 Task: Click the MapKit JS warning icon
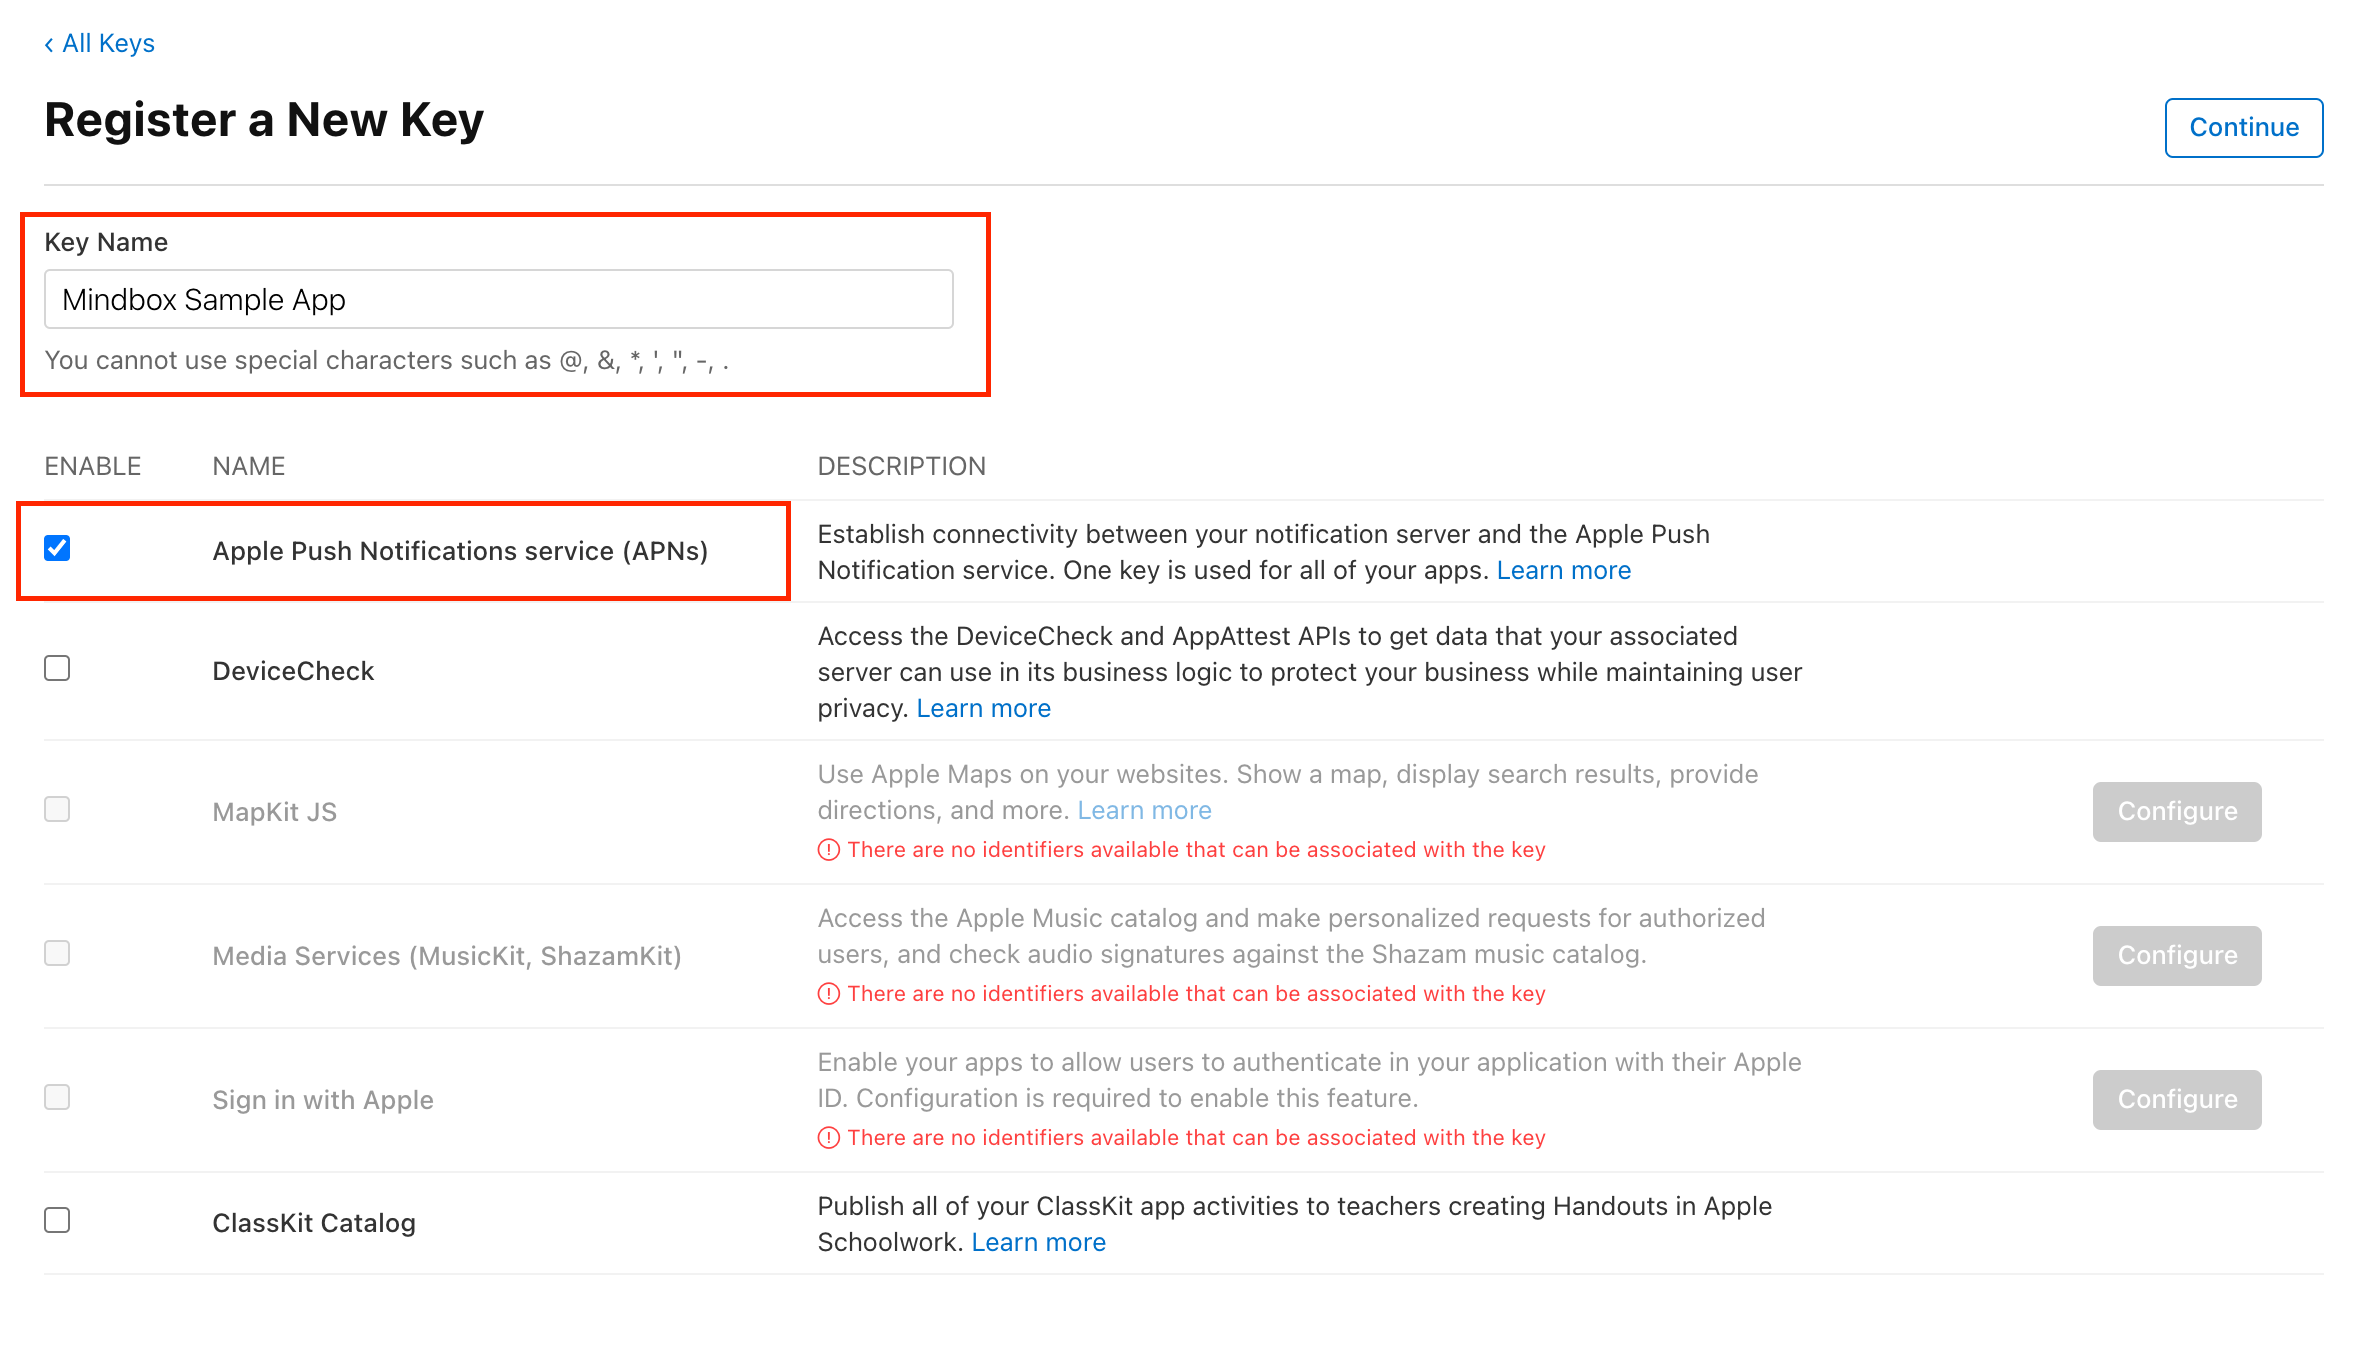point(829,850)
